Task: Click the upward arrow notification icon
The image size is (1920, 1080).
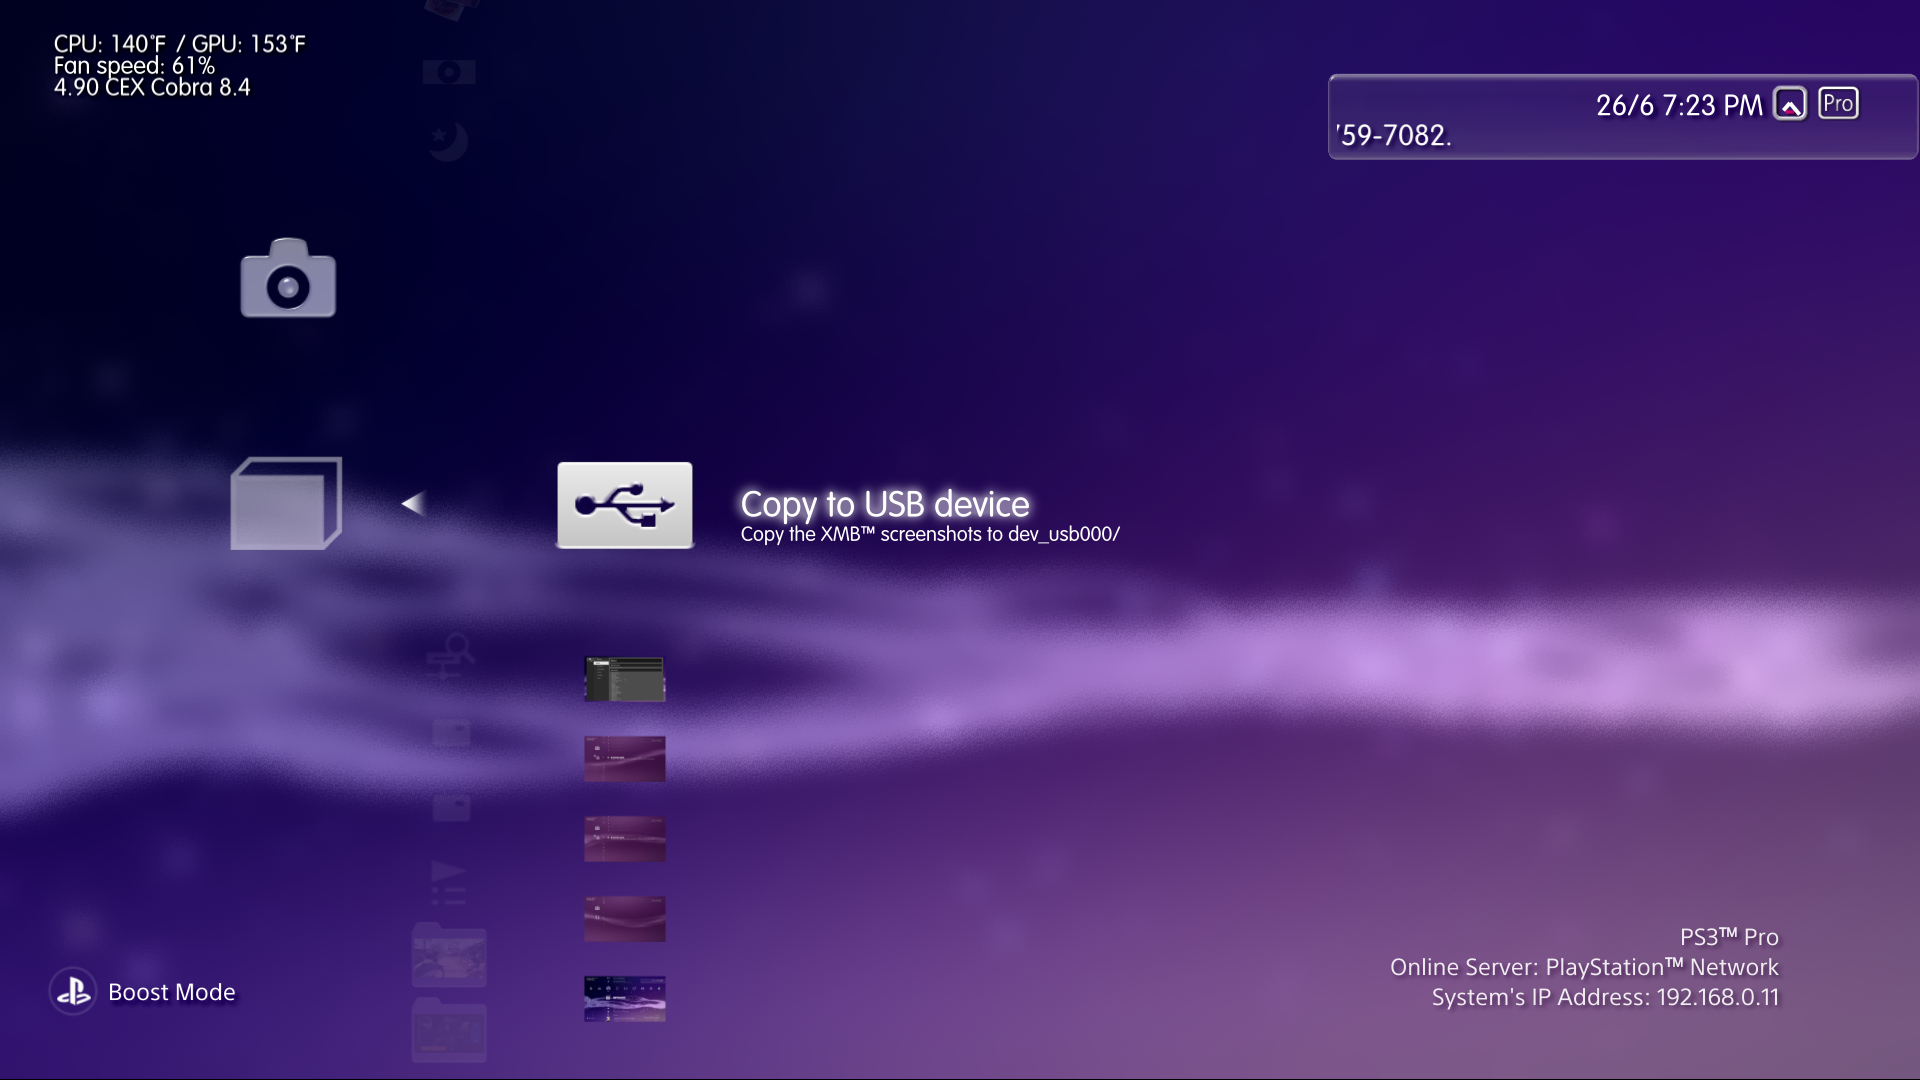Action: pos(1791,103)
